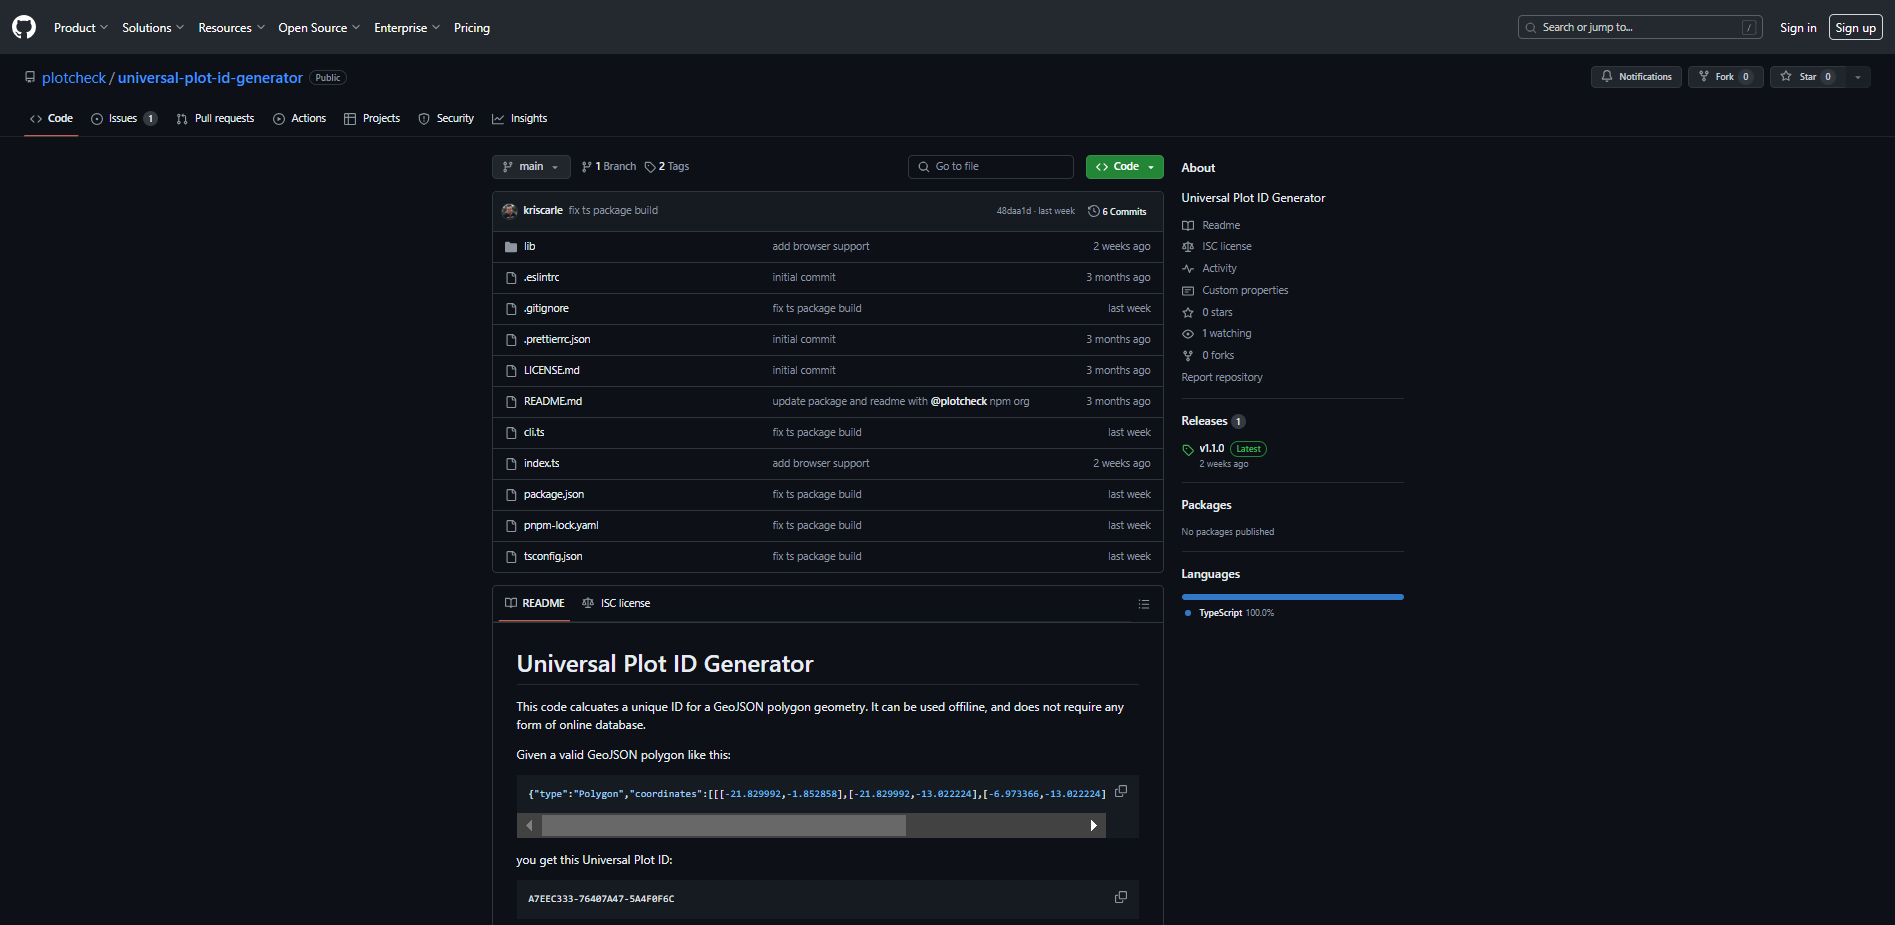Click the @plotcheck mention in commit message

(958, 402)
